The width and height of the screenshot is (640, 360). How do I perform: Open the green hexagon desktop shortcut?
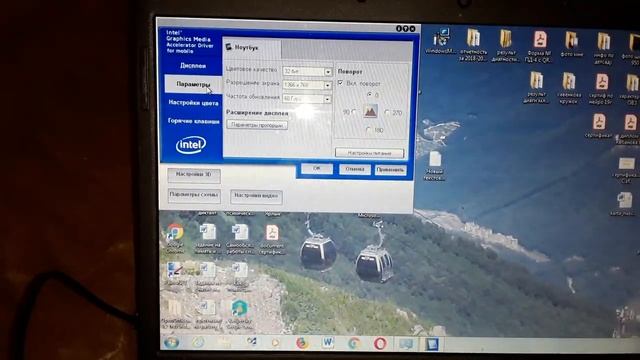(x=240, y=314)
